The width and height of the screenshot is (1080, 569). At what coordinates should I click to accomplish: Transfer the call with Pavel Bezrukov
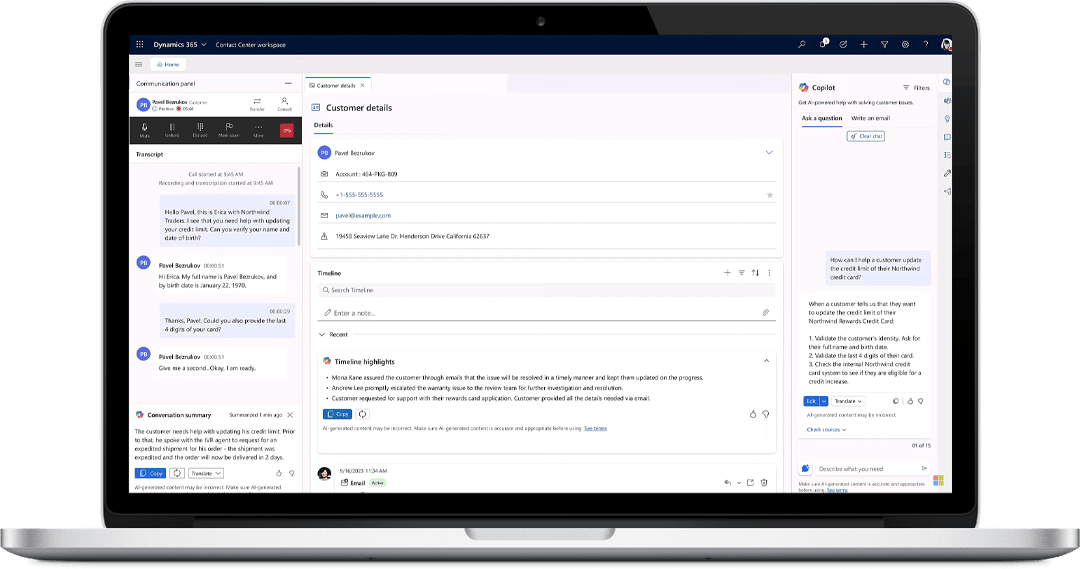coord(257,103)
